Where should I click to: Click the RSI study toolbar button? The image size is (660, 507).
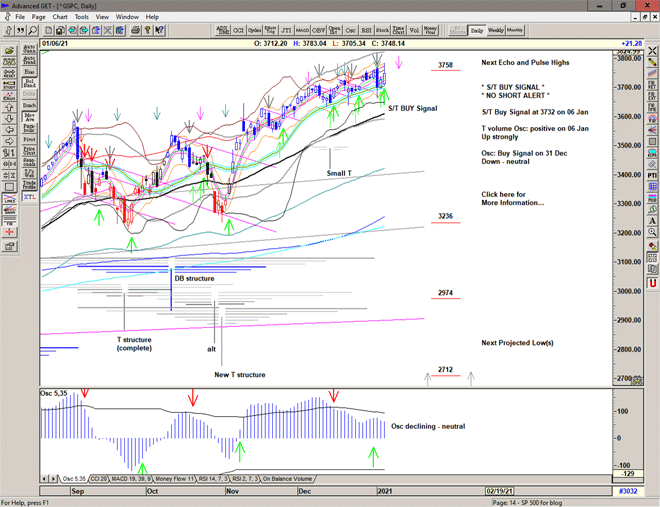click(x=365, y=30)
